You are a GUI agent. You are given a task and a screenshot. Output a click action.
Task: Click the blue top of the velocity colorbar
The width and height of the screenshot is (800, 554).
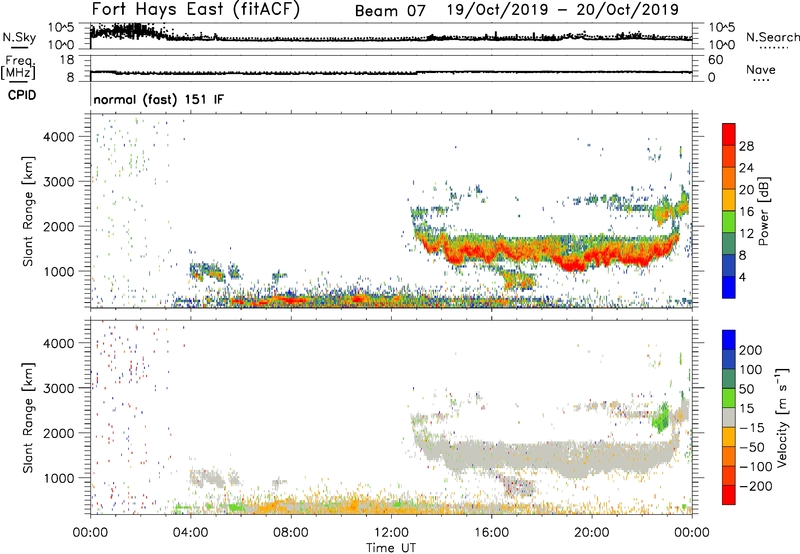(729, 340)
